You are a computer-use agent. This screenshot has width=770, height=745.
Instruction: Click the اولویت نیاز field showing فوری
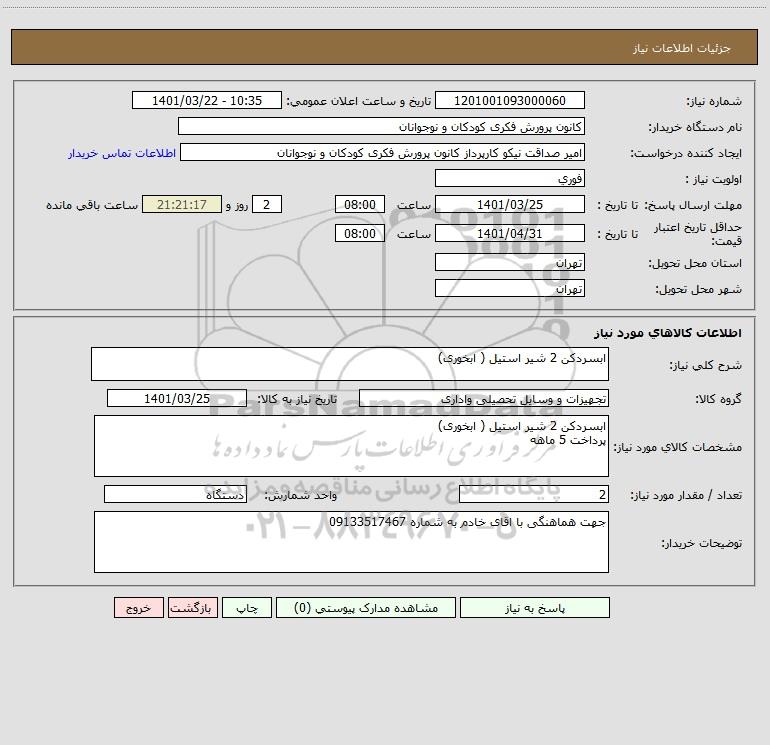(x=510, y=178)
